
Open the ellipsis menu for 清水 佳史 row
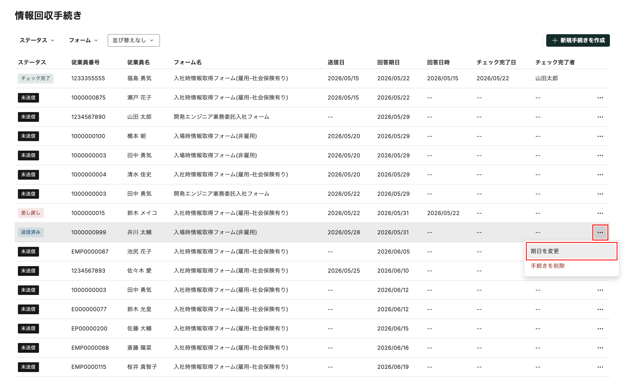pos(600,175)
